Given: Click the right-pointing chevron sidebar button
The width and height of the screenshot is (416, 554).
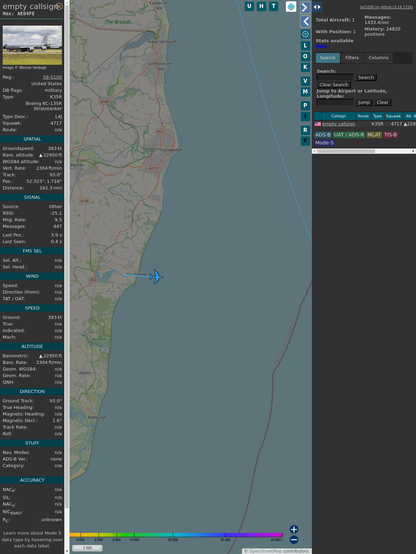Looking at the screenshot, I should click(x=305, y=7).
